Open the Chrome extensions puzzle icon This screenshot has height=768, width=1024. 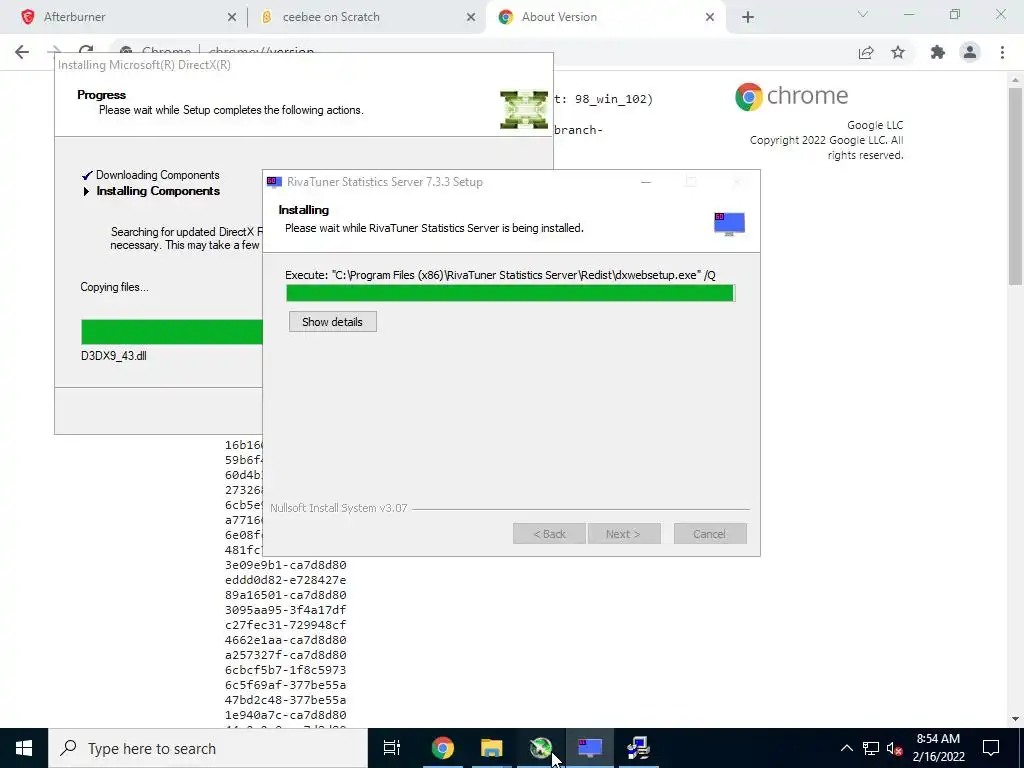(938, 52)
